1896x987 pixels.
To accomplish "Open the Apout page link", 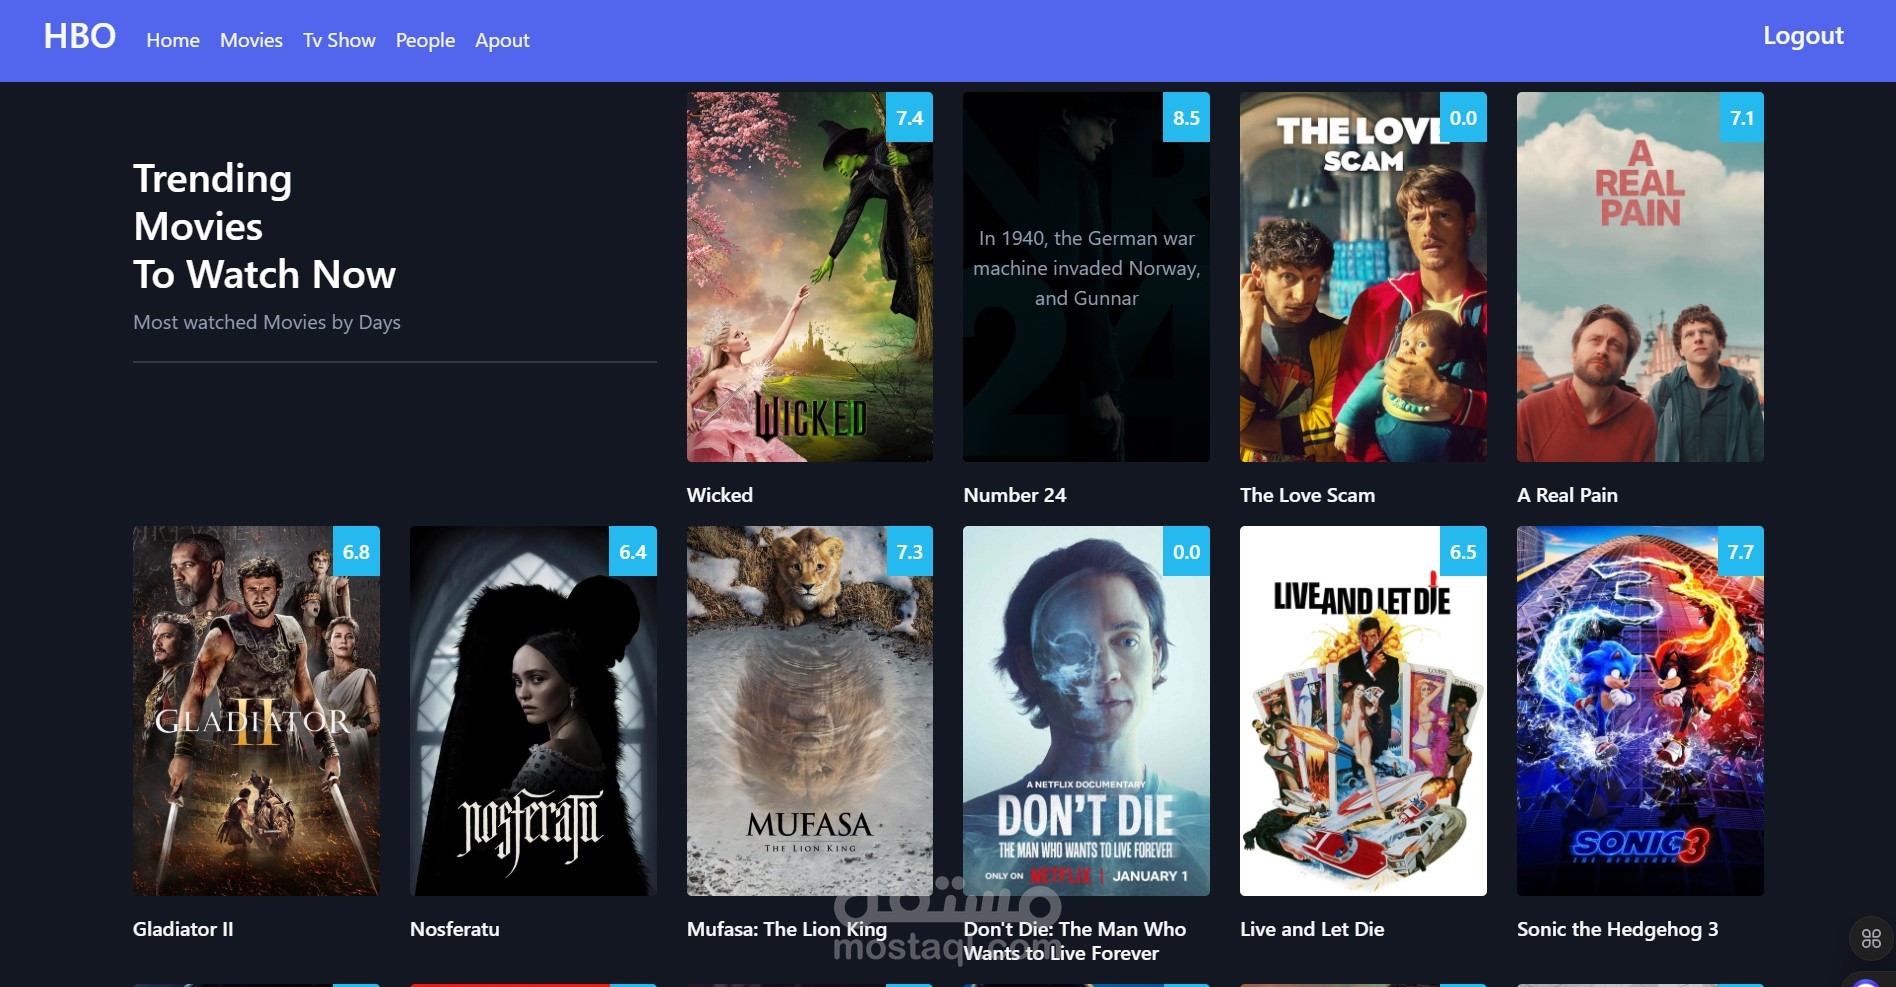I will 502,40.
